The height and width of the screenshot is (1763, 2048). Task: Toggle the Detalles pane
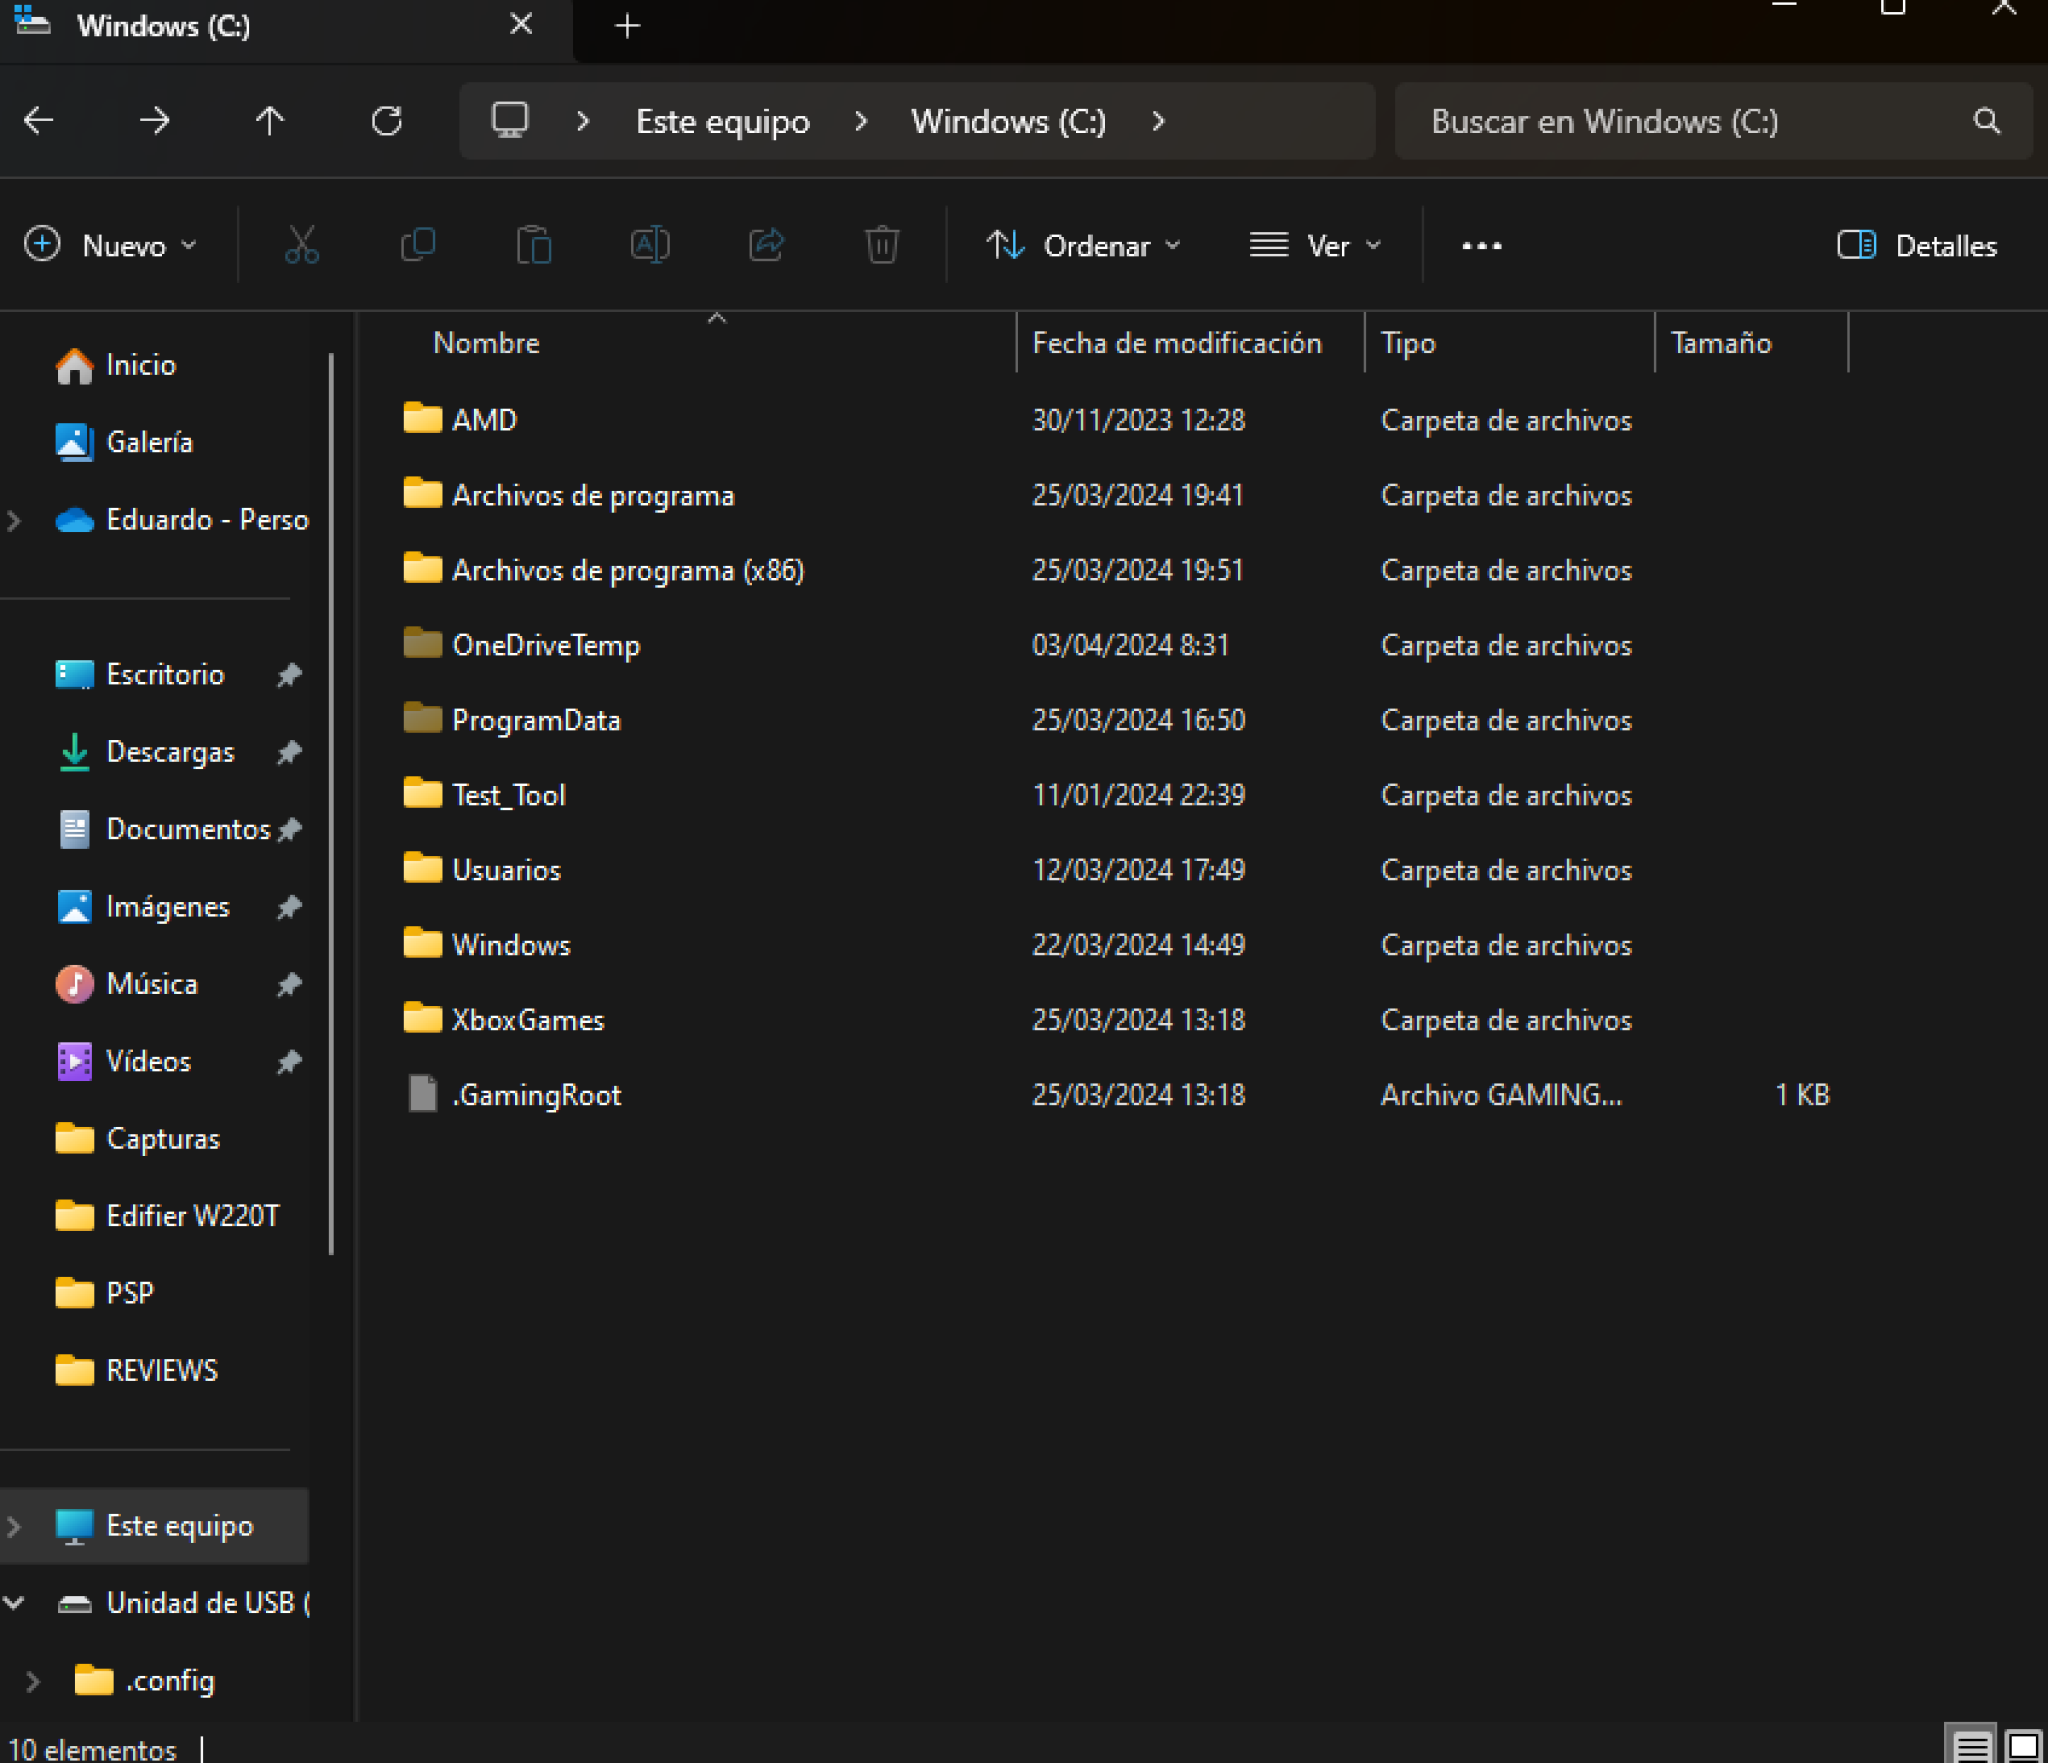pyautogui.click(x=1917, y=246)
